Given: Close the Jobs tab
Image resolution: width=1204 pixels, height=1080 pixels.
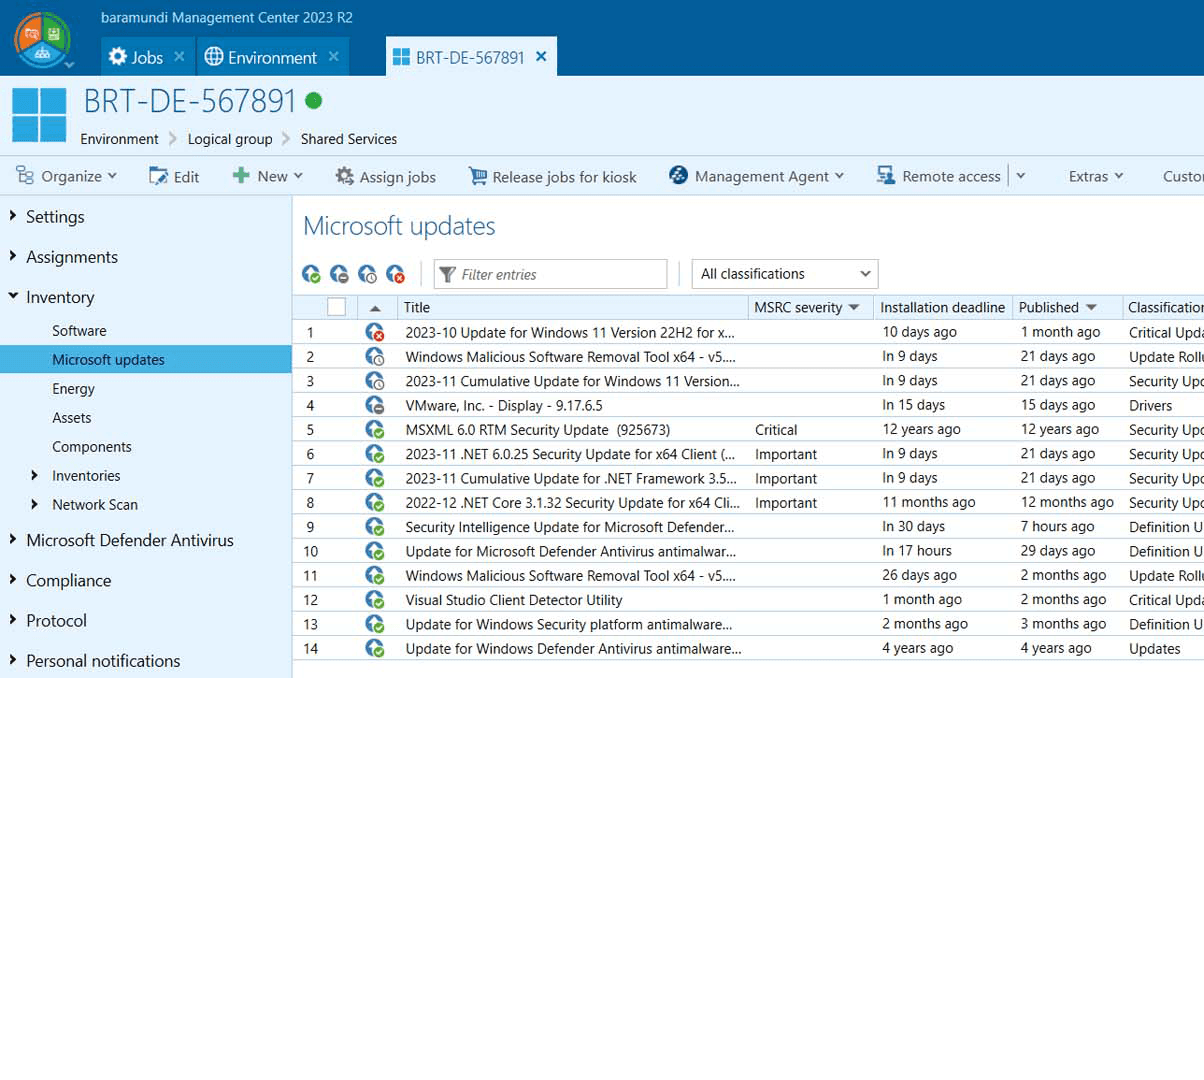Looking at the screenshot, I should [x=179, y=56].
